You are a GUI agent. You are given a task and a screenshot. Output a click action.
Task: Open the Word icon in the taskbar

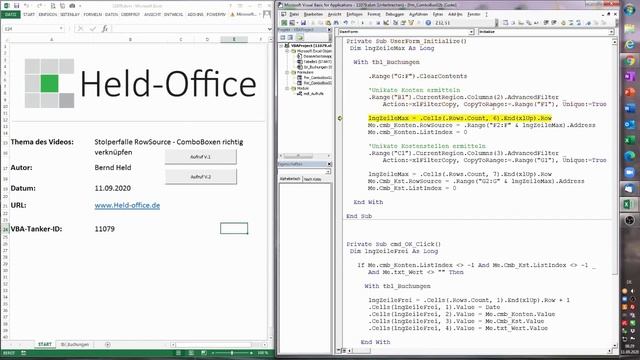[x=630, y=108]
